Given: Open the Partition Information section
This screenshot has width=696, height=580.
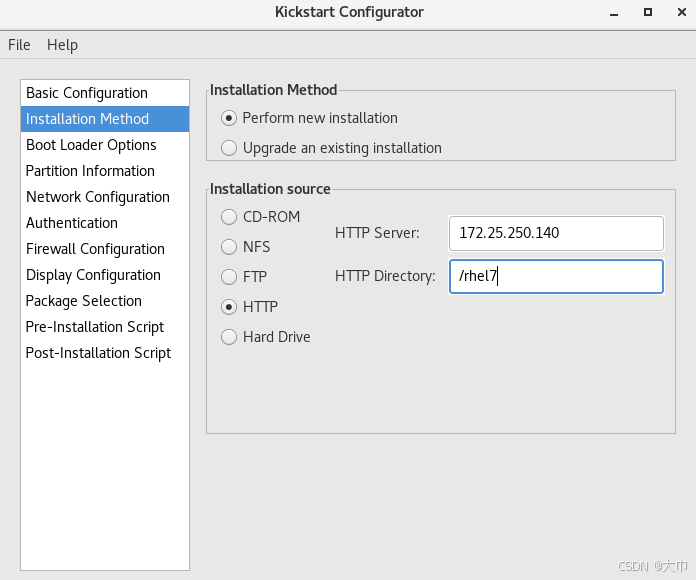Looking at the screenshot, I should (105, 171).
